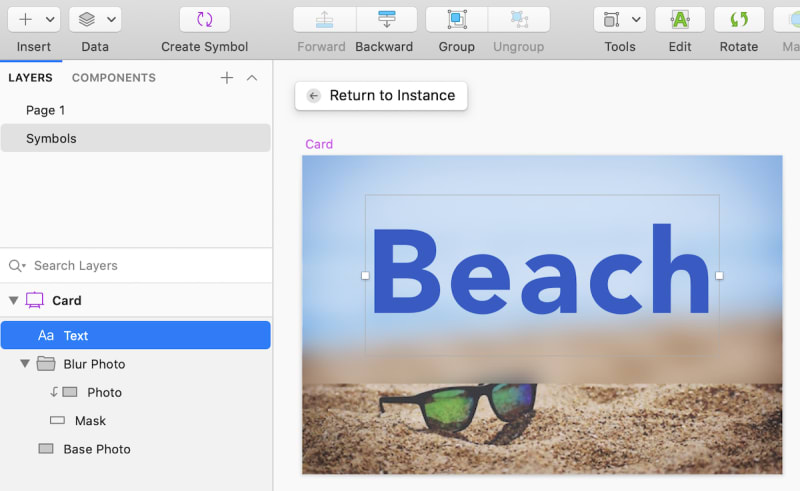Click the back arrow in Return to Instance
Image resolution: width=800 pixels, height=491 pixels.
tap(313, 95)
